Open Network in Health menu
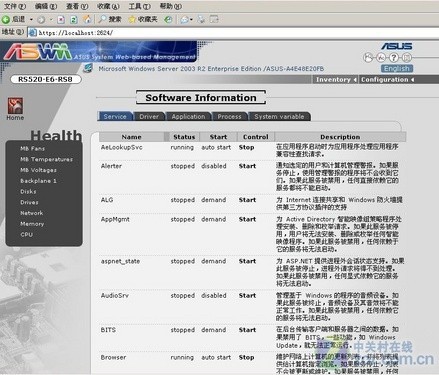Screen dimensions: 439x375 [31, 213]
